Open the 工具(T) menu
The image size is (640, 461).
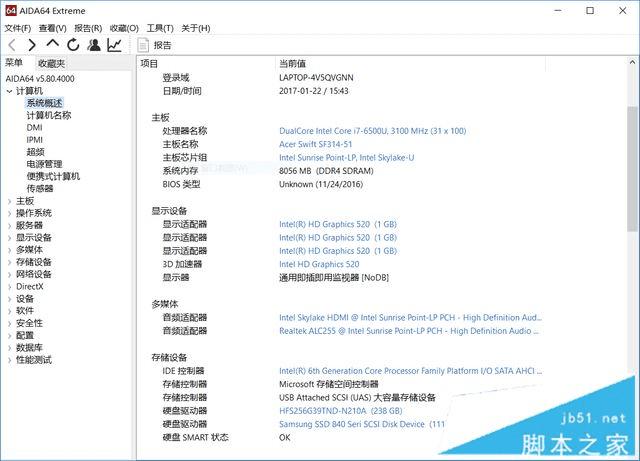pos(160,28)
